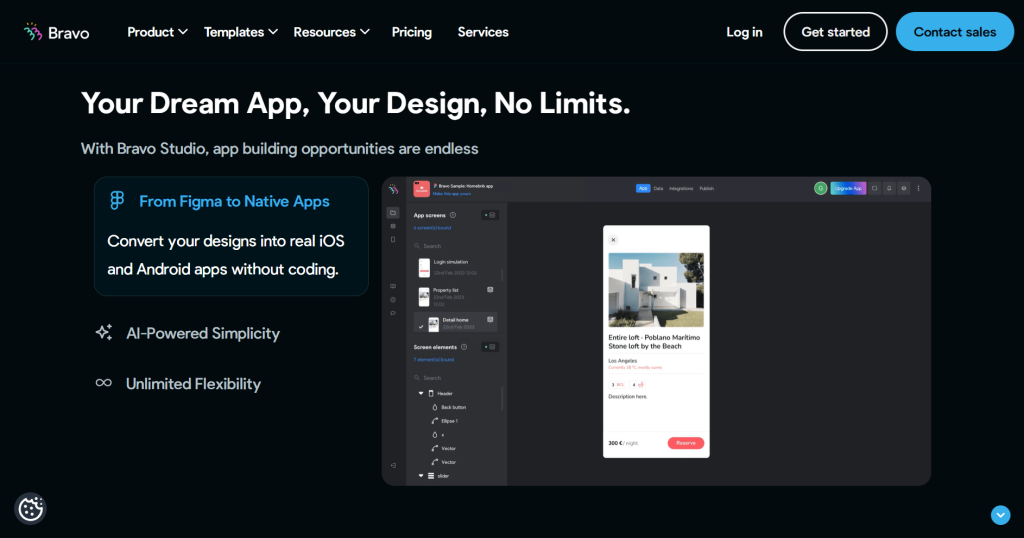Viewport: 1024px width, 538px height.
Task: Click the '300 € / night' price text
Action: pyautogui.click(x=623, y=443)
